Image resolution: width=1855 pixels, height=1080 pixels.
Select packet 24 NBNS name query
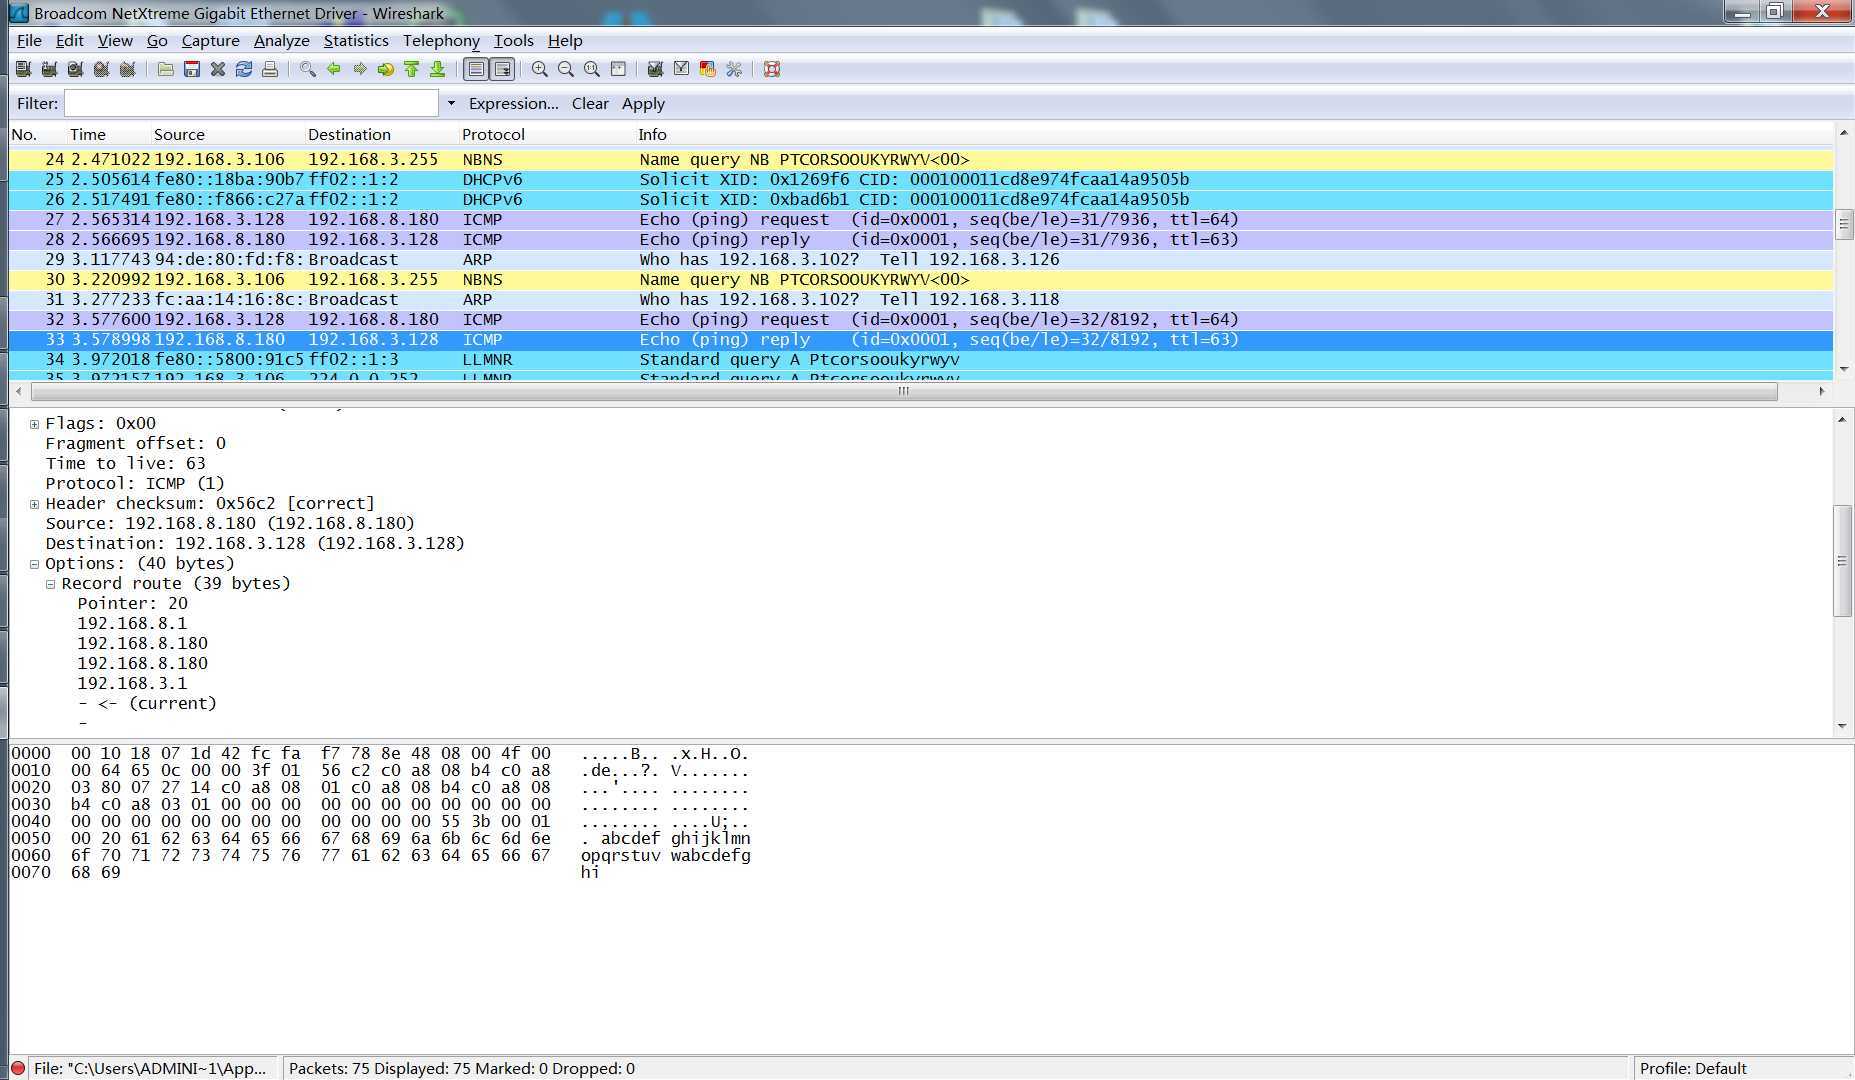point(921,159)
